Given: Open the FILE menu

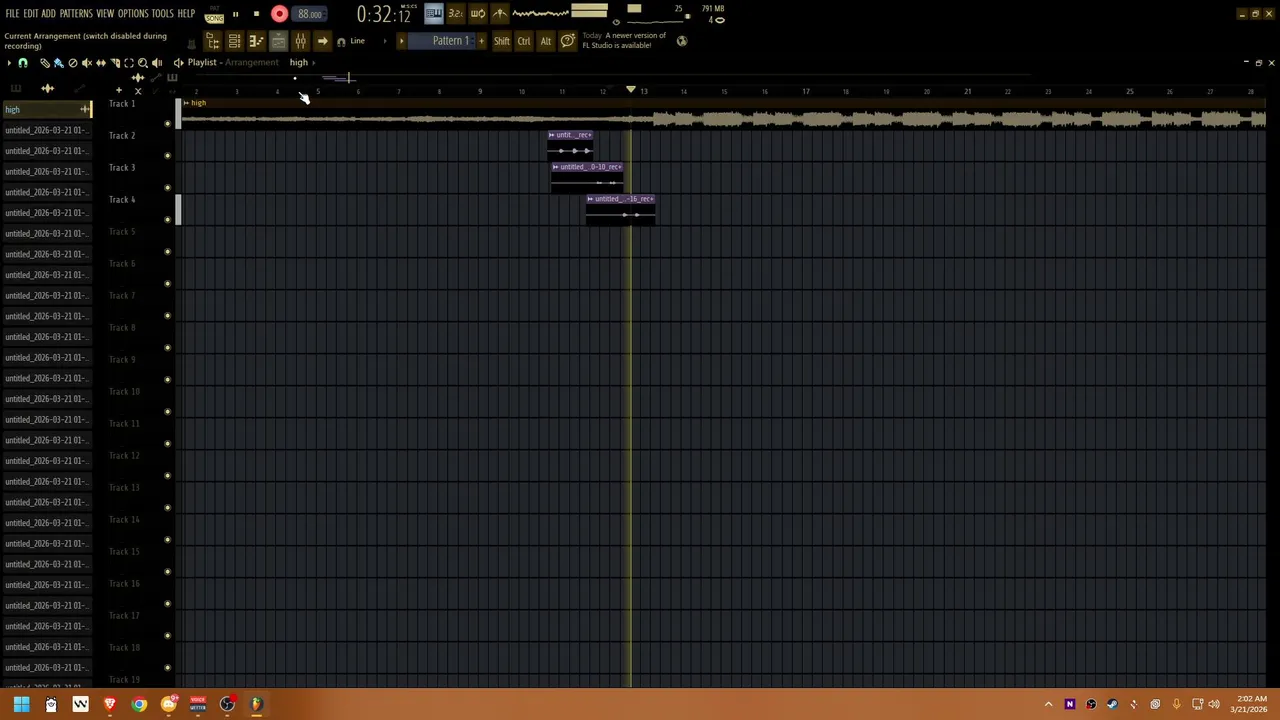Looking at the screenshot, I should 12,14.
